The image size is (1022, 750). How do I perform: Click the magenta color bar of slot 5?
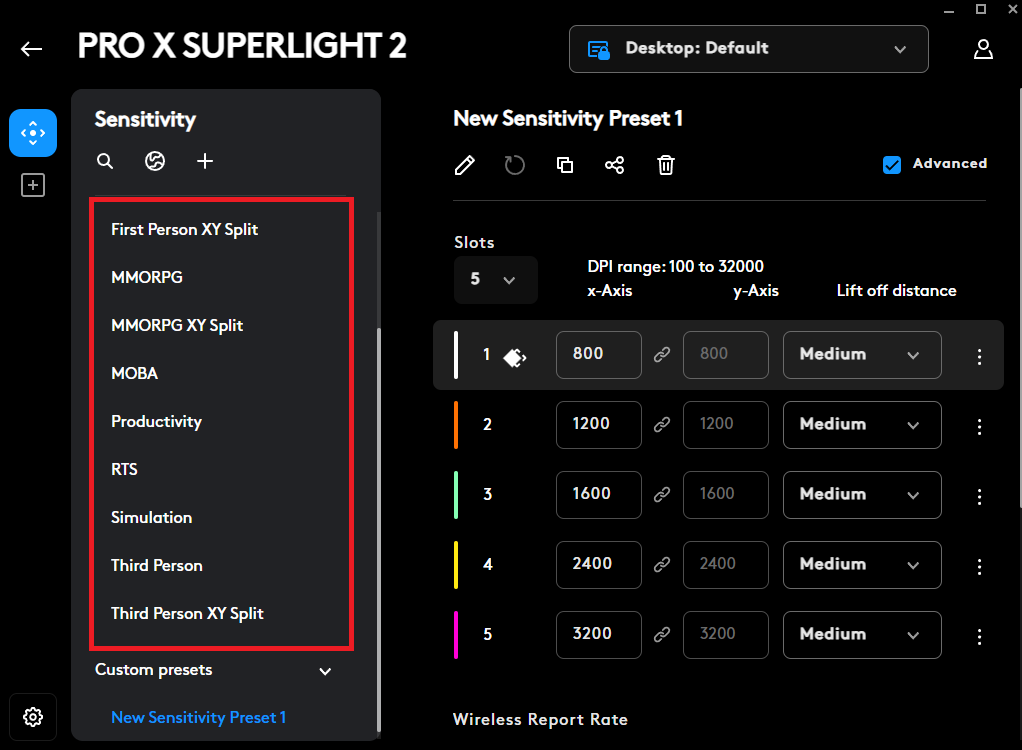(x=456, y=635)
